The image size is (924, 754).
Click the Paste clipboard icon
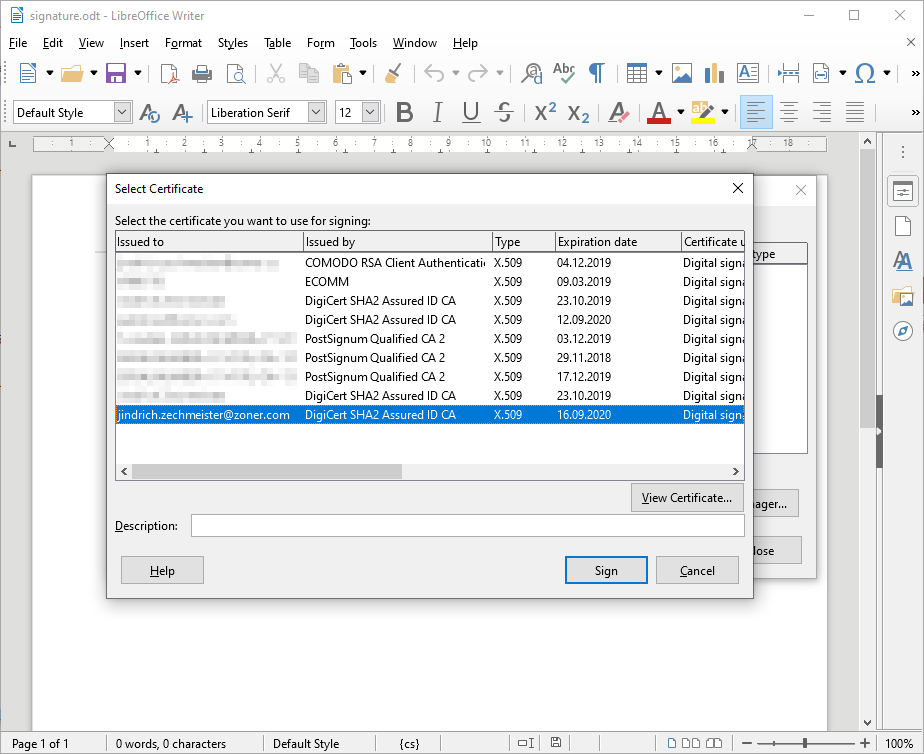tap(342, 74)
